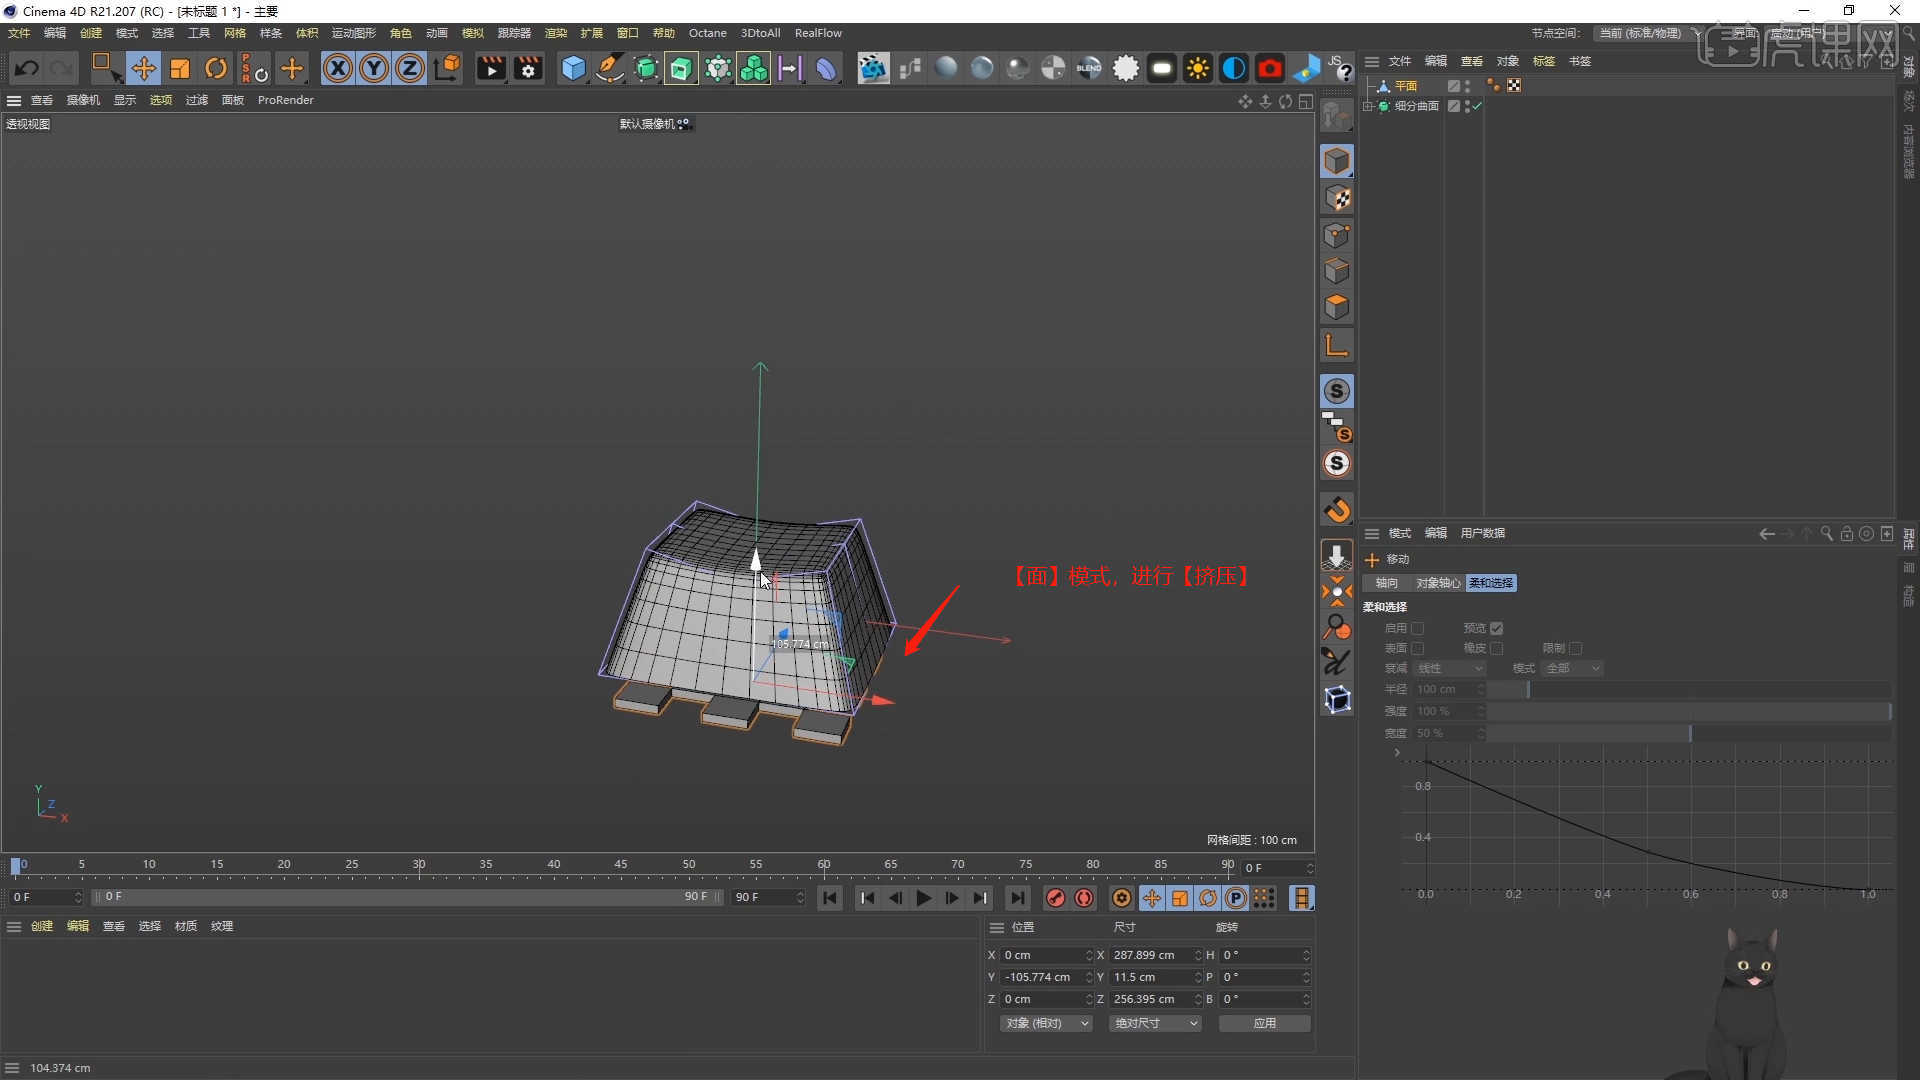Image resolution: width=1920 pixels, height=1080 pixels.
Task: Click the coordinate system icon
Action: point(447,69)
